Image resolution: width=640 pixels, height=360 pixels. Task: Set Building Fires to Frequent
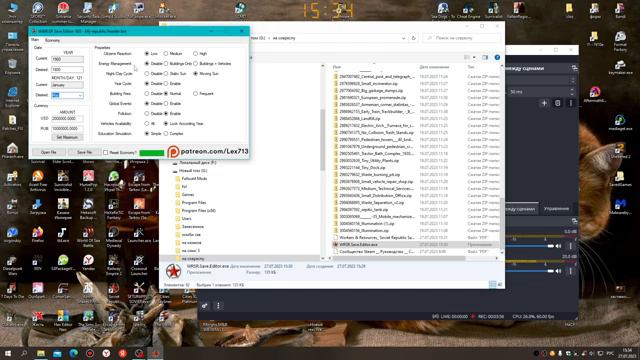[196, 93]
